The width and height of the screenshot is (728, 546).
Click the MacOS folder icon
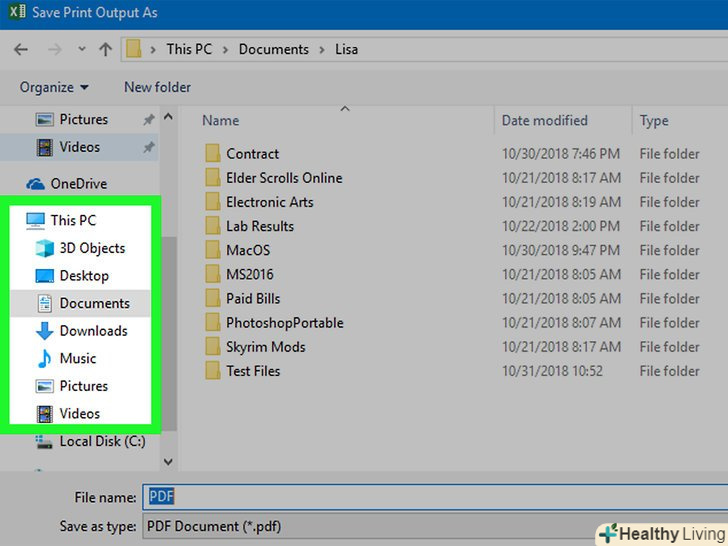click(x=213, y=250)
